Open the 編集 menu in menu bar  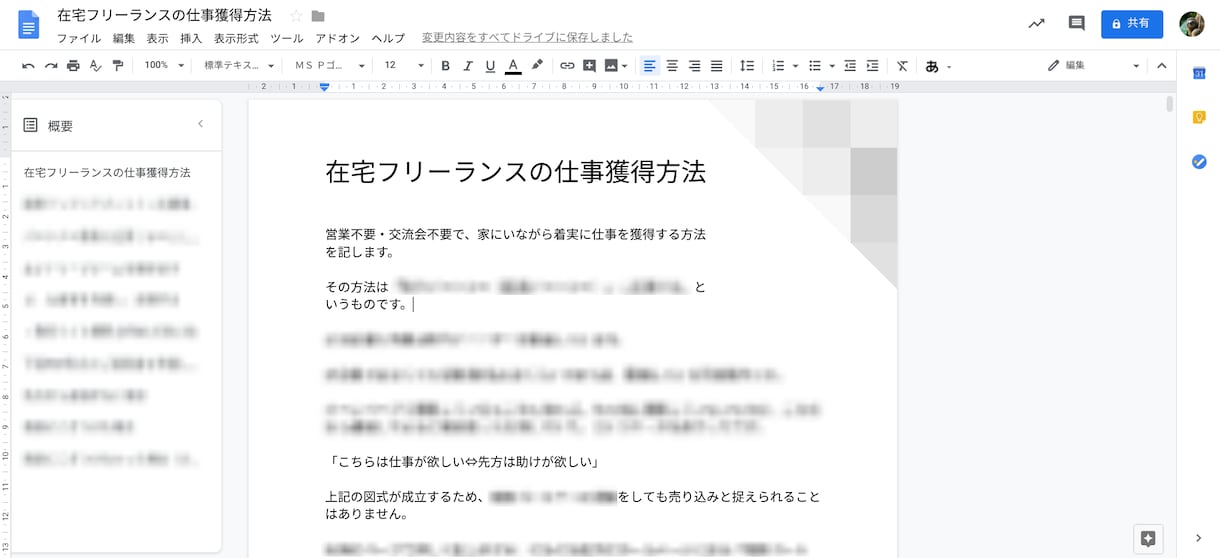pos(124,38)
